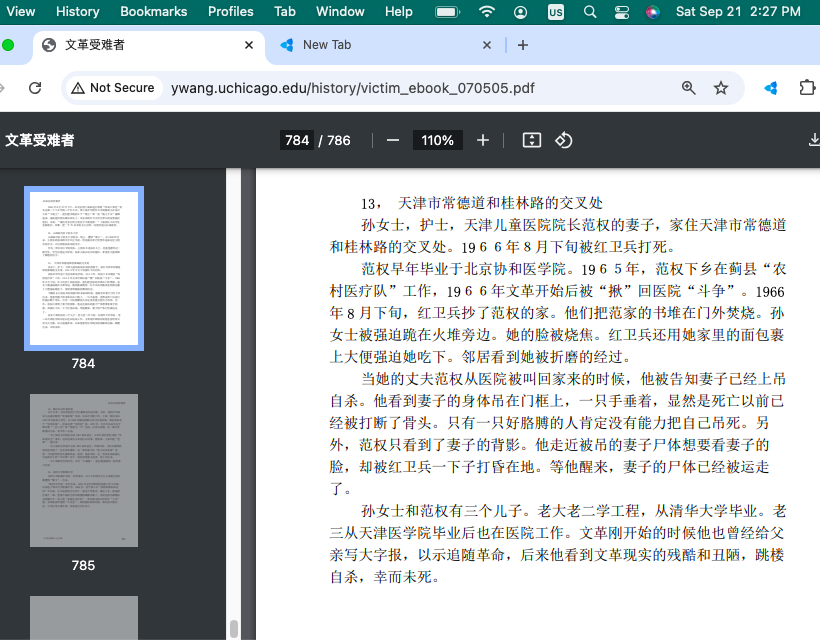Viewport: 820px width, 640px height.
Task: Click the Not Secure site info badge
Action: tap(112, 88)
